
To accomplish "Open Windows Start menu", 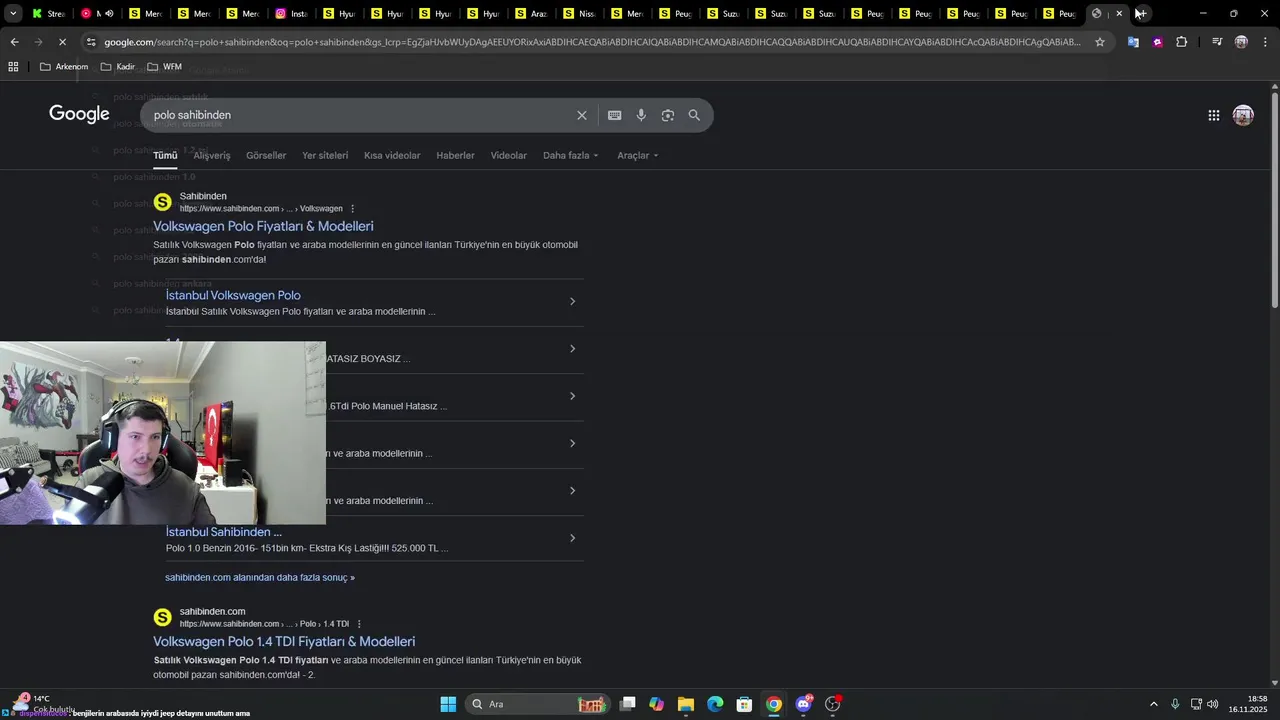I will point(448,704).
